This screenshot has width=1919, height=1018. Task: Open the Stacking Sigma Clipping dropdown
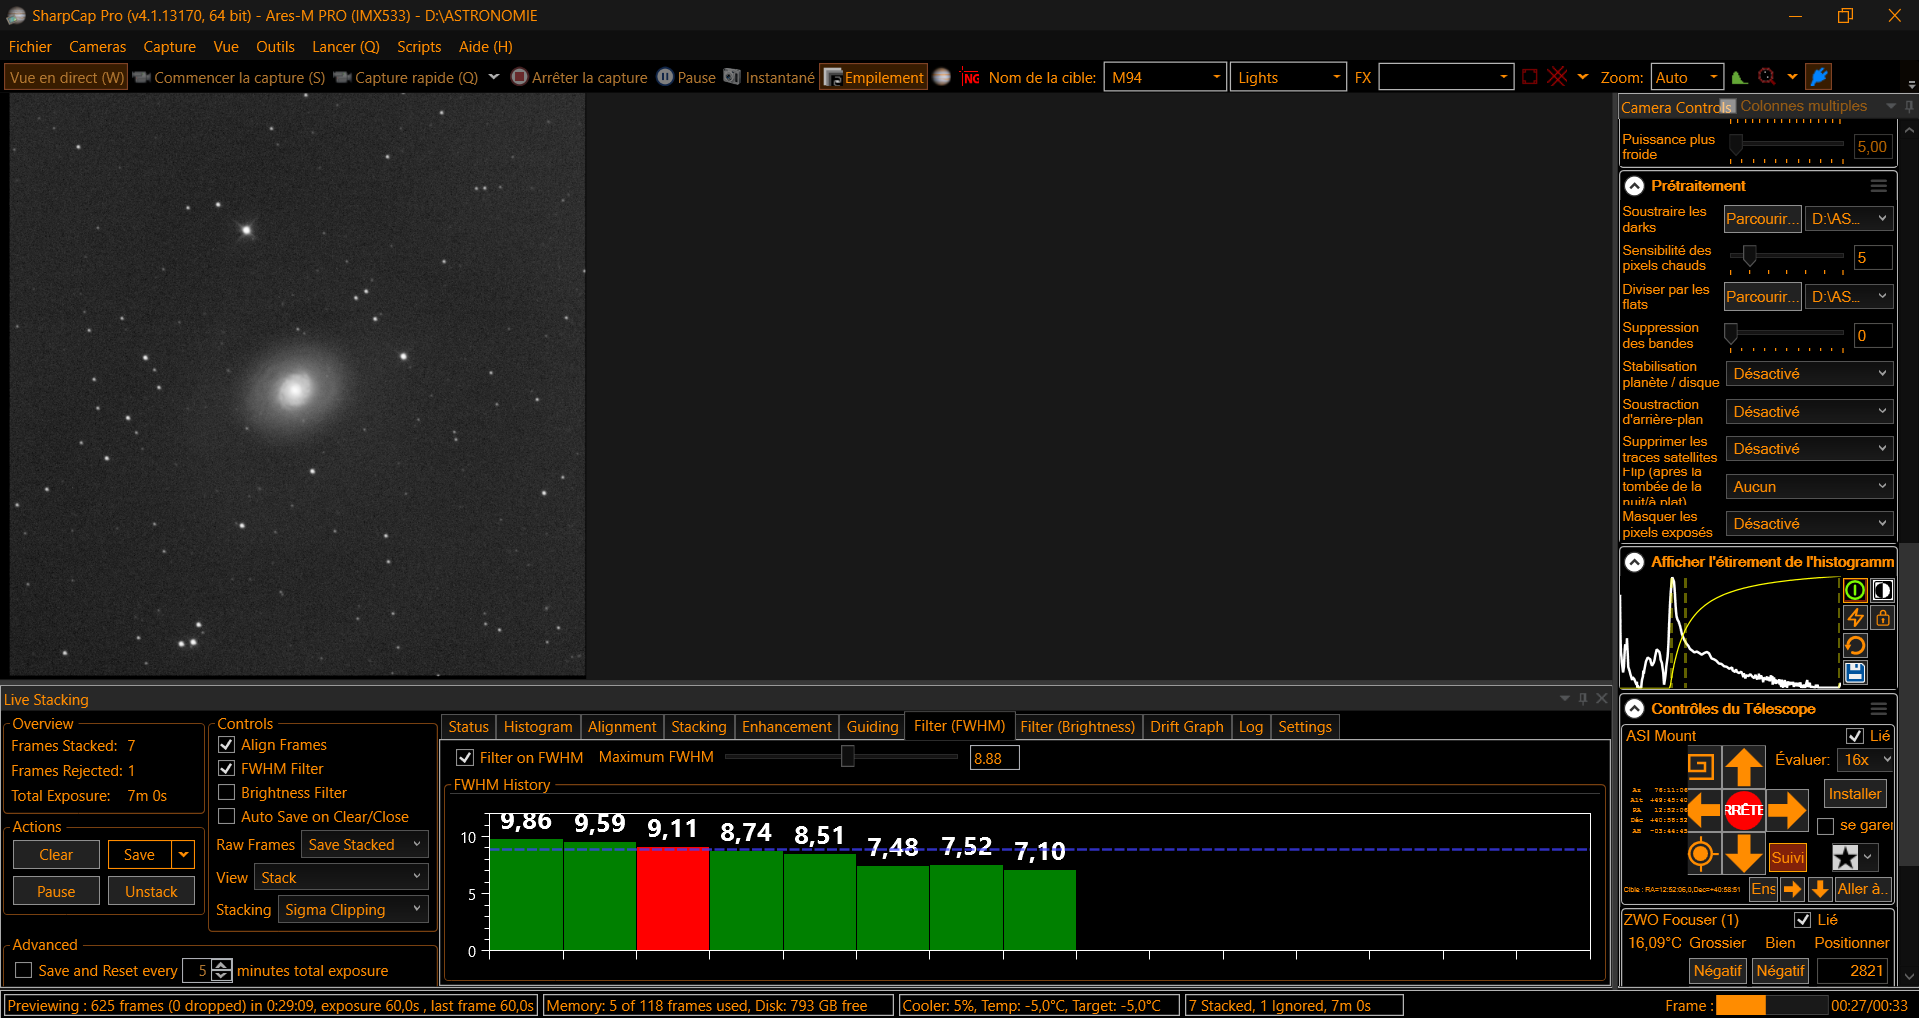[353, 910]
